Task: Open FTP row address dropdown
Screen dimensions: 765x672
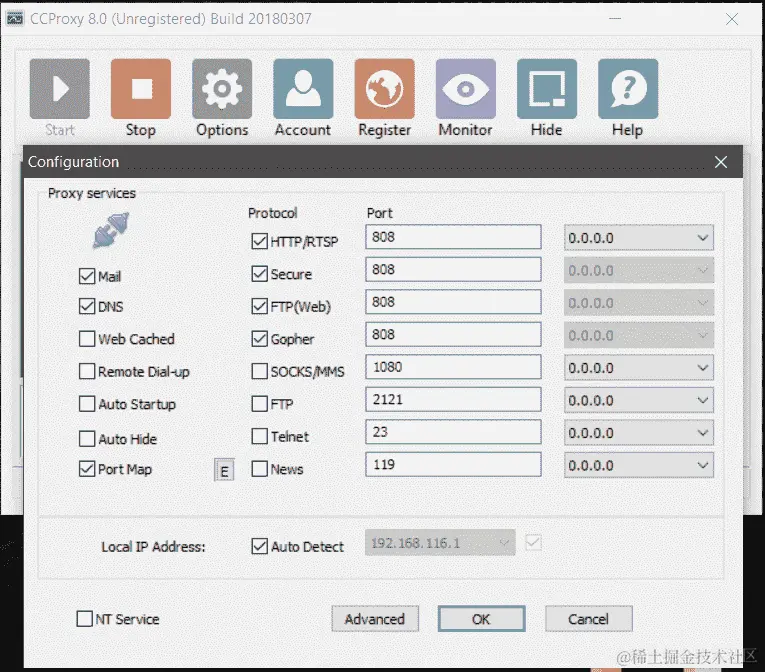Action: (x=639, y=400)
